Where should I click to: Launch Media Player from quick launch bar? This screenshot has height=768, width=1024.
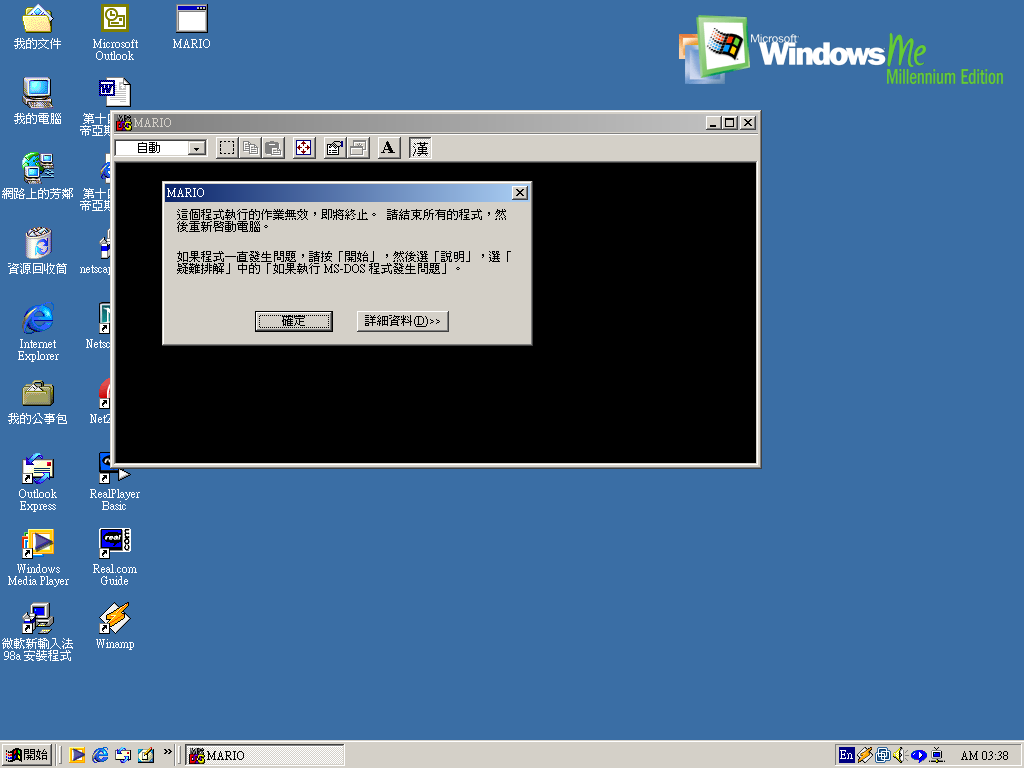tap(77, 755)
